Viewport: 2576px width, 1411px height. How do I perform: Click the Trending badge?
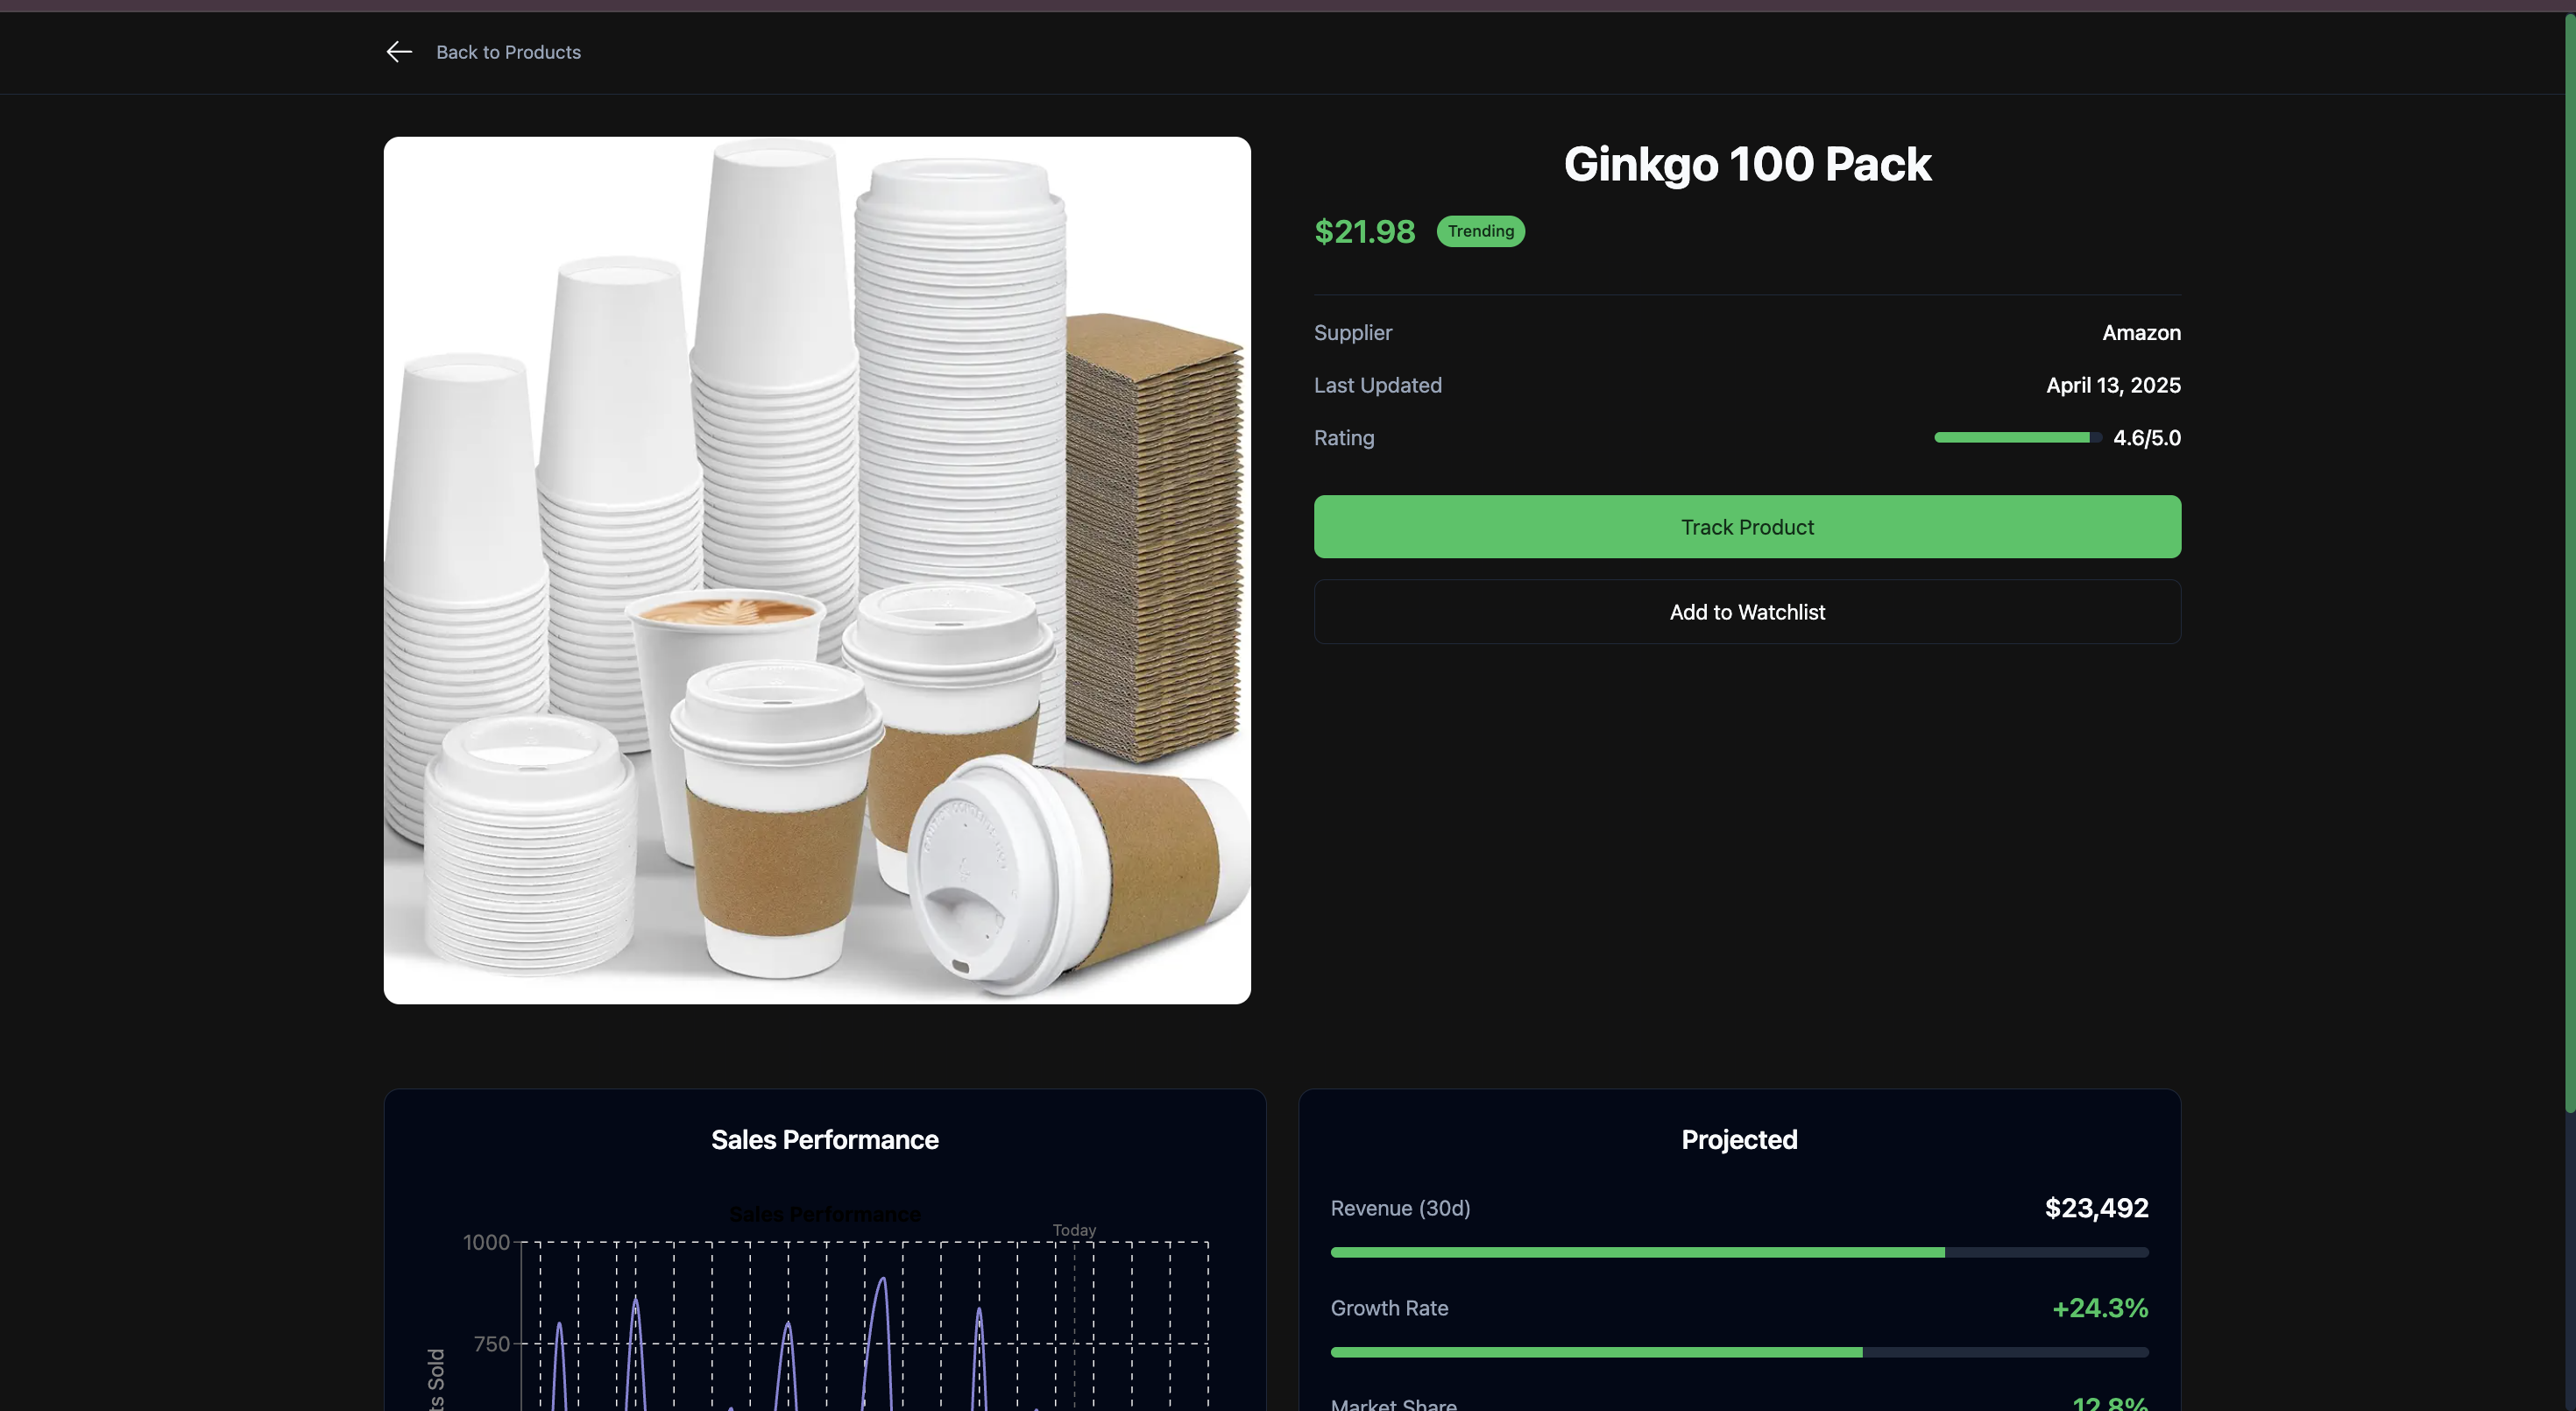(1480, 231)
